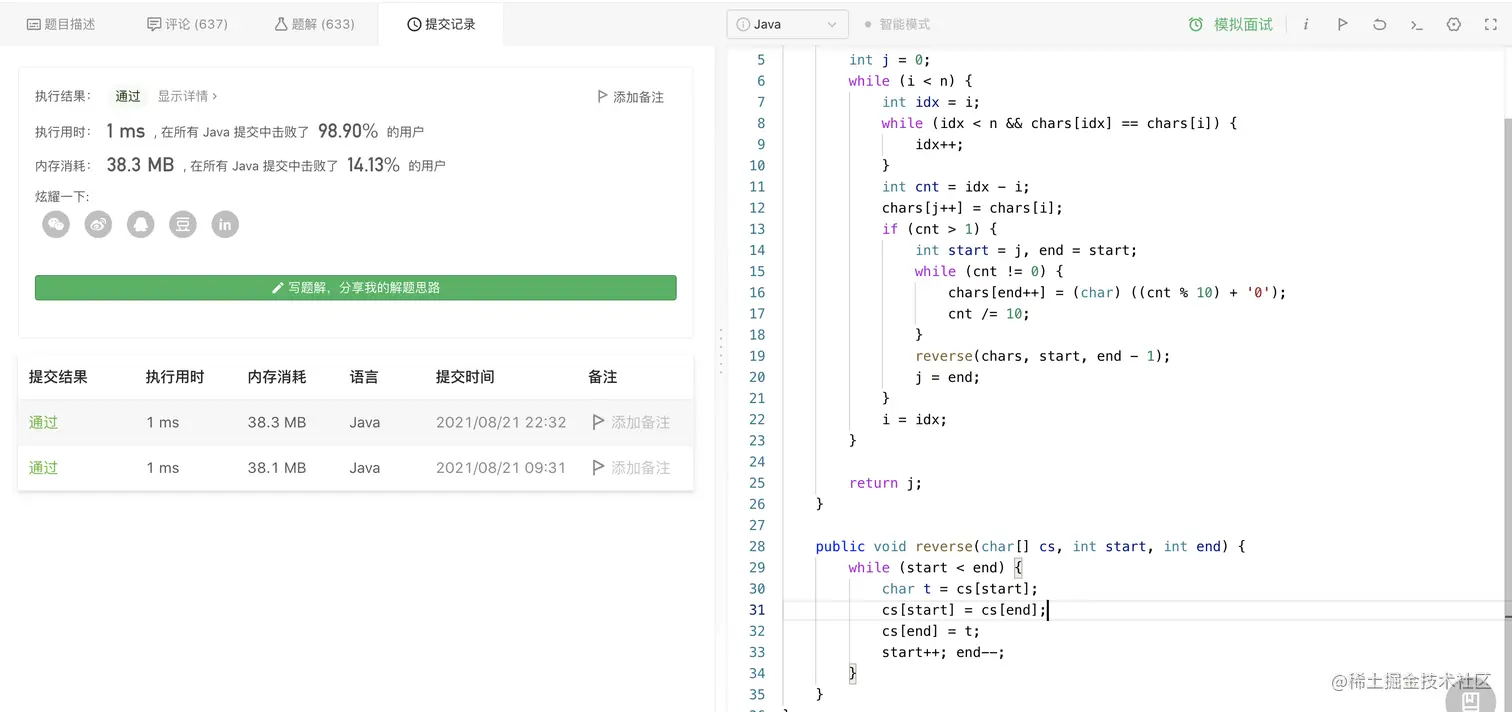Add note for the 22:32 submission row
This screenshot has width=1512, height=712.
[x=631, y=422]
